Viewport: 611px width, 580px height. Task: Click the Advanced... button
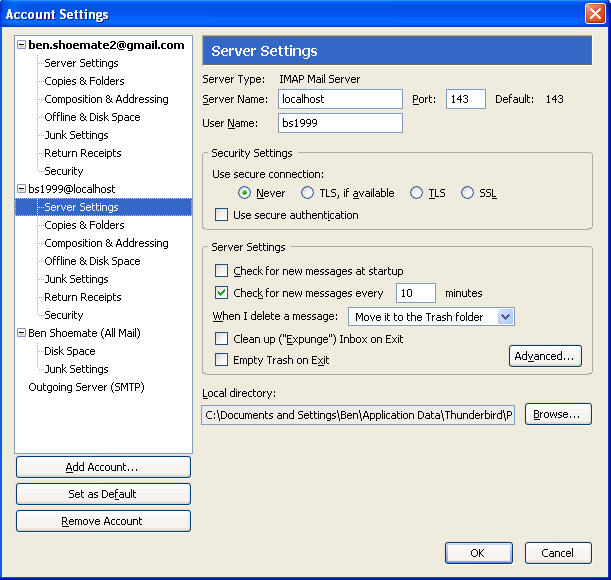click(545, 356)
